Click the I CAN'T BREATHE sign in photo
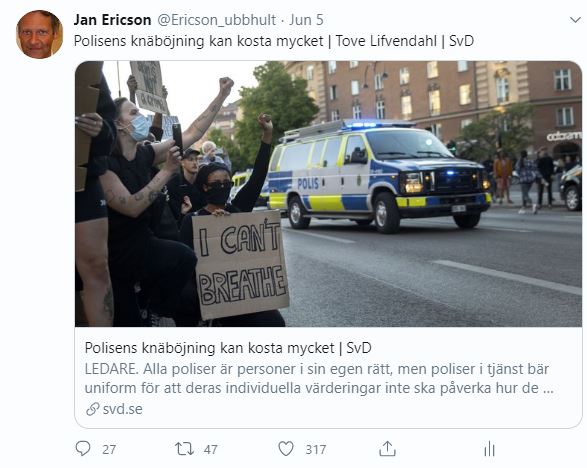The width and height of the screenshot is (587, 468). point(240,265)
